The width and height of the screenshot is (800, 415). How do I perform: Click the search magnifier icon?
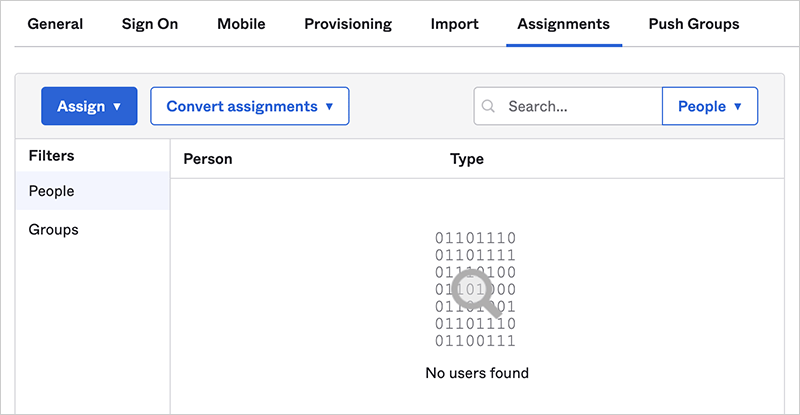pyautogui.click(x=489, y=106)
